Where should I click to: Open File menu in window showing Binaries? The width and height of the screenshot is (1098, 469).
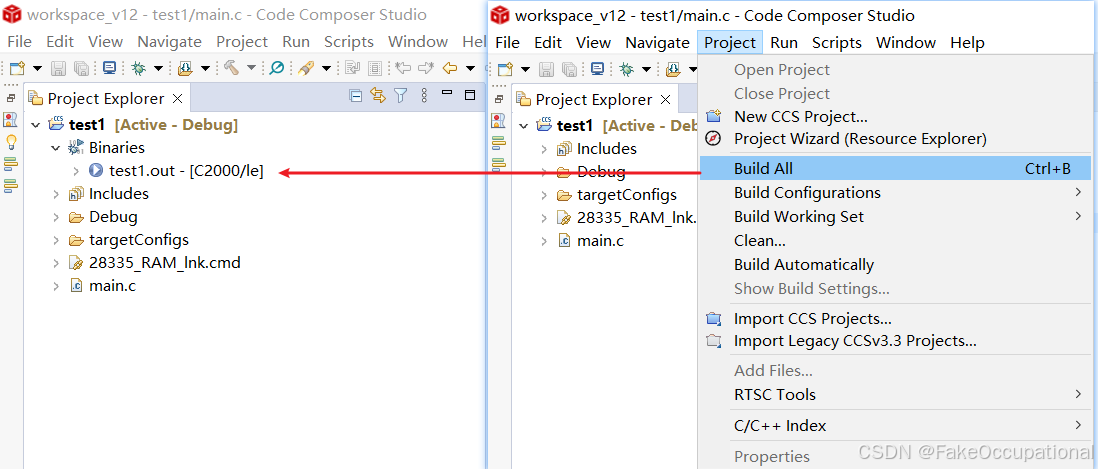click(19, 41)
